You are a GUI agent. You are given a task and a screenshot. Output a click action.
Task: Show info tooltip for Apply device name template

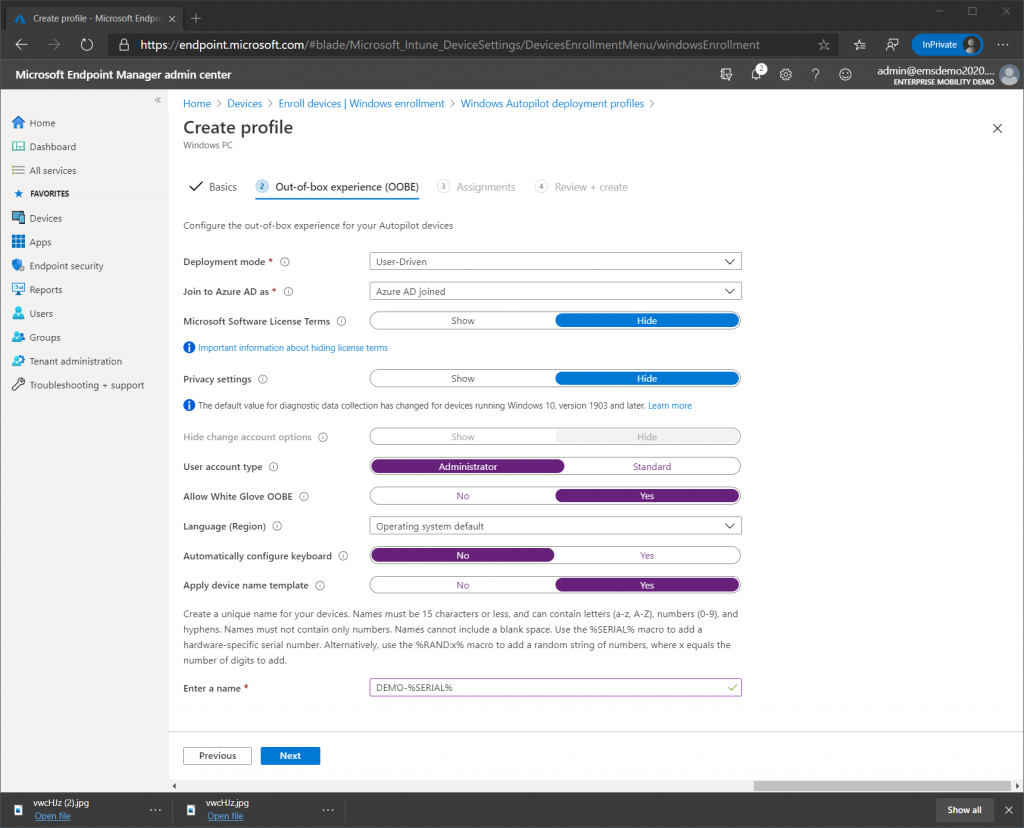pos(320,586)
